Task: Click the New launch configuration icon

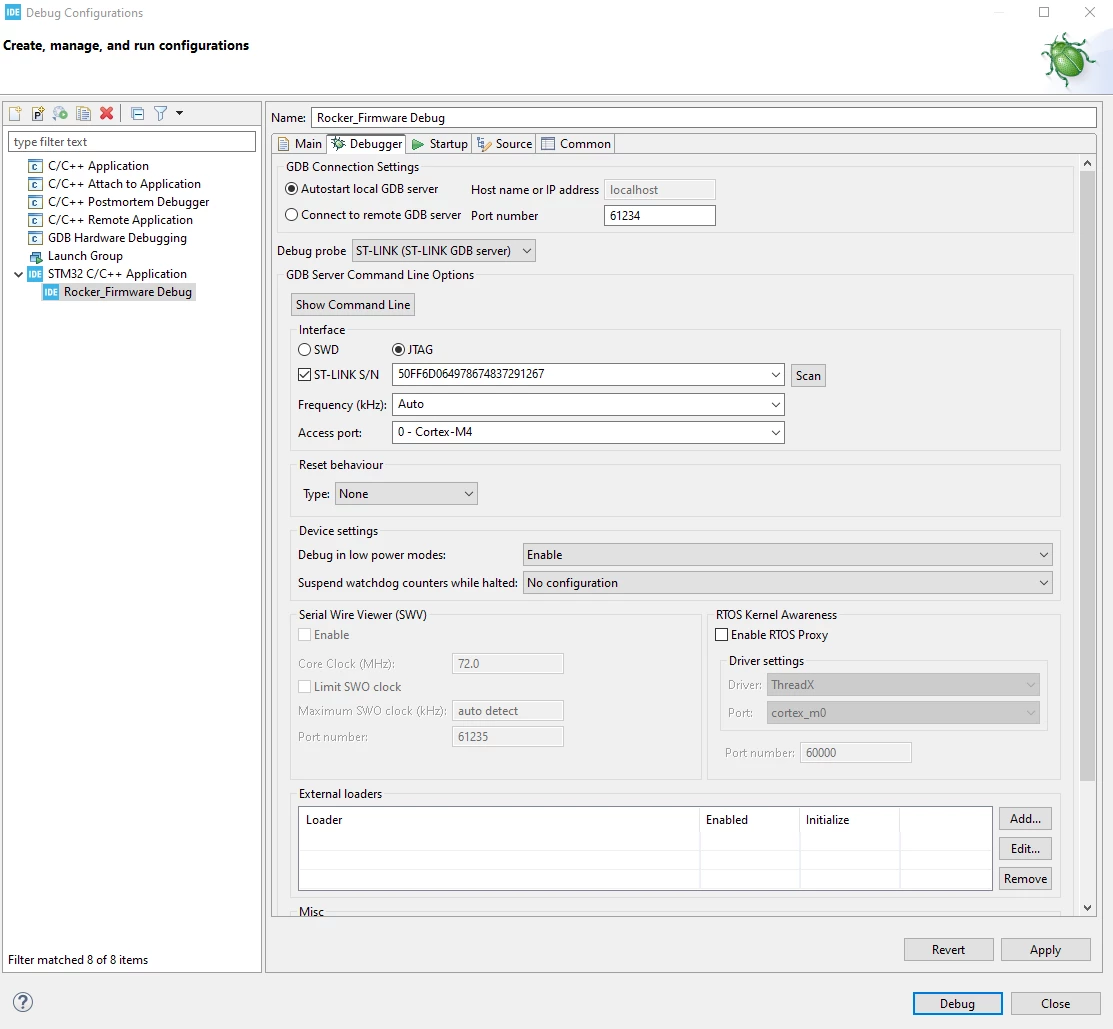Action: click(16, 114)
